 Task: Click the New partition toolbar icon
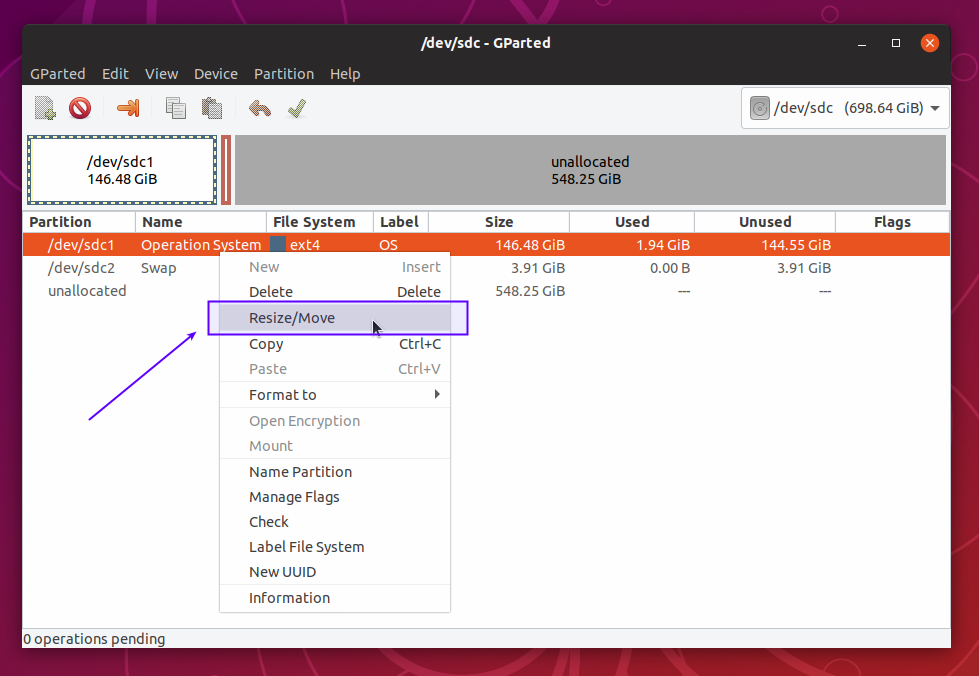point(45,108)
